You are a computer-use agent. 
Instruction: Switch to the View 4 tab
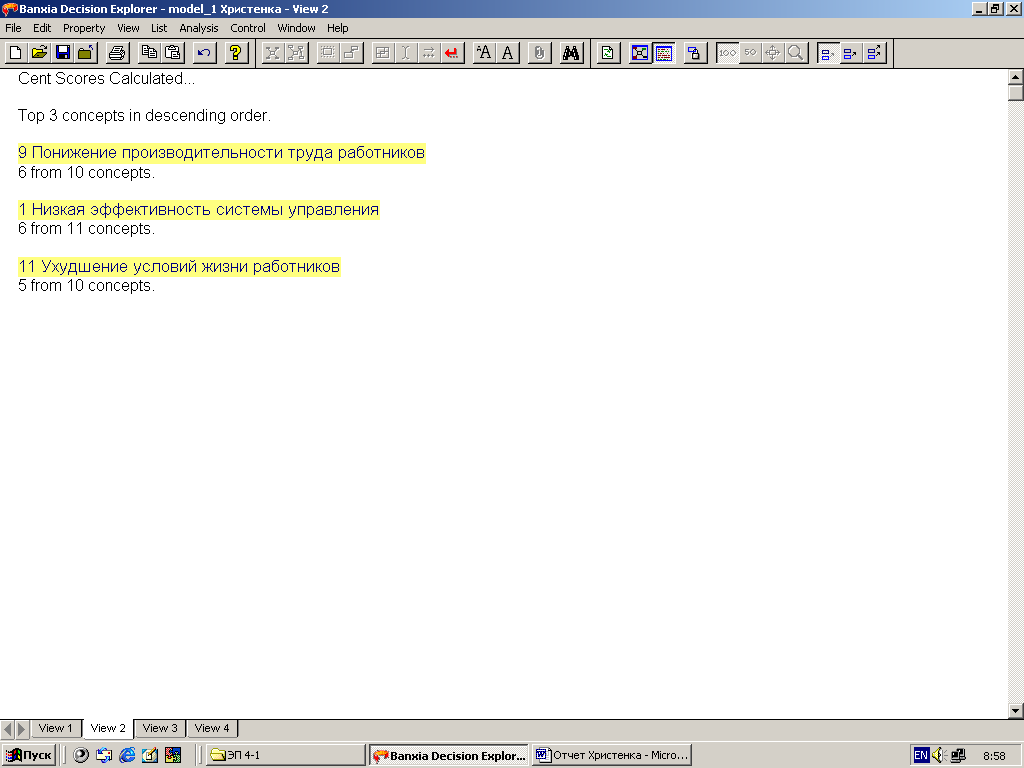[212, 728]
